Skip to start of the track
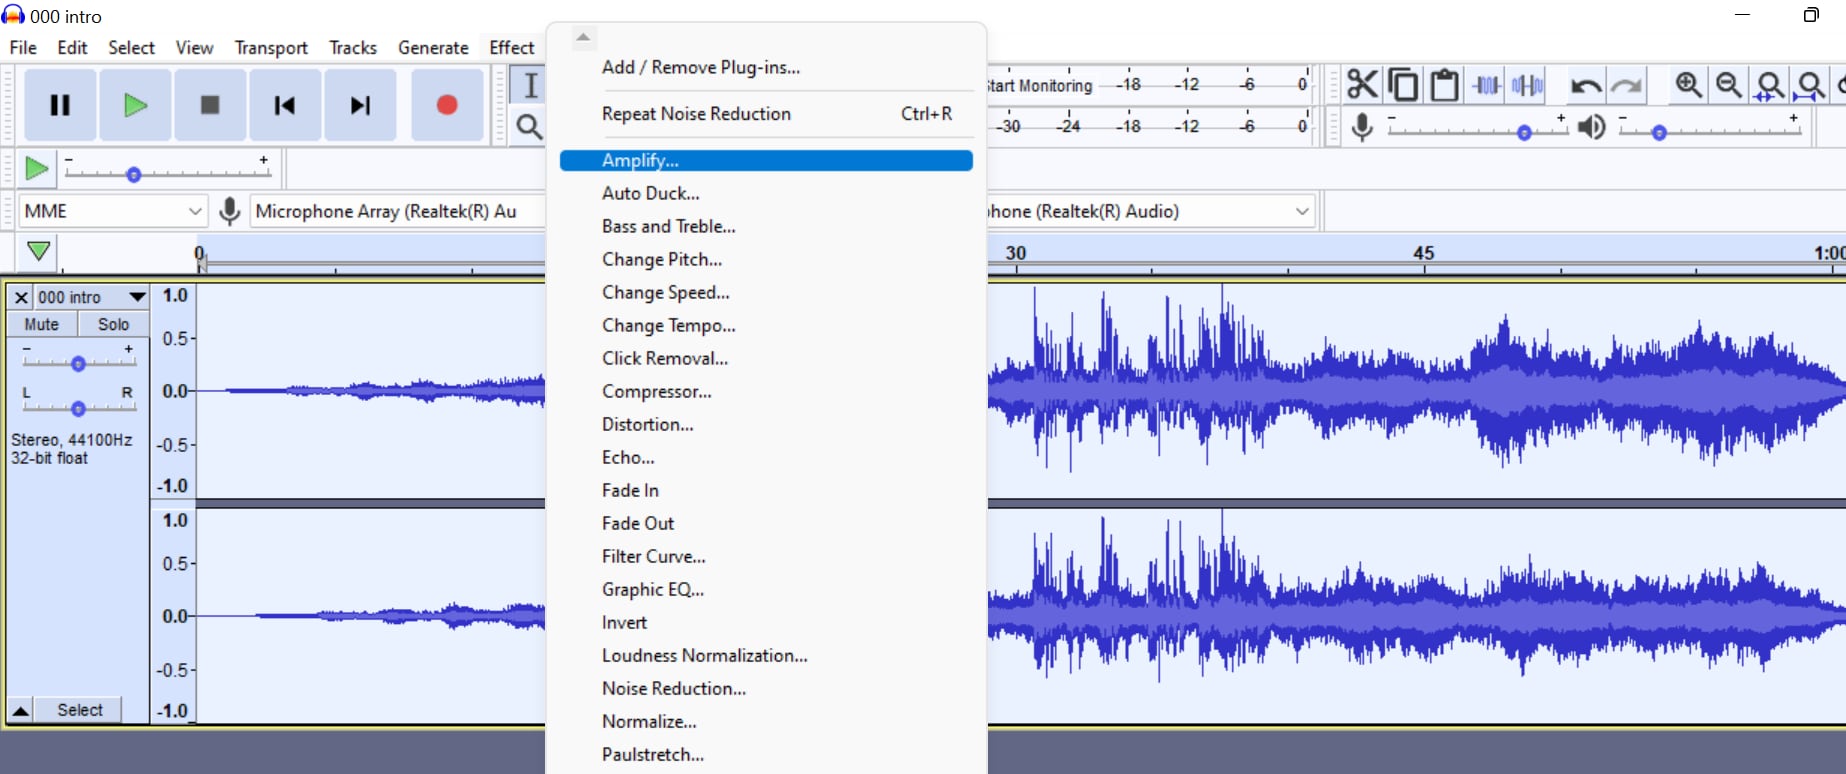 pyautogui.click(x=285, y=105)
